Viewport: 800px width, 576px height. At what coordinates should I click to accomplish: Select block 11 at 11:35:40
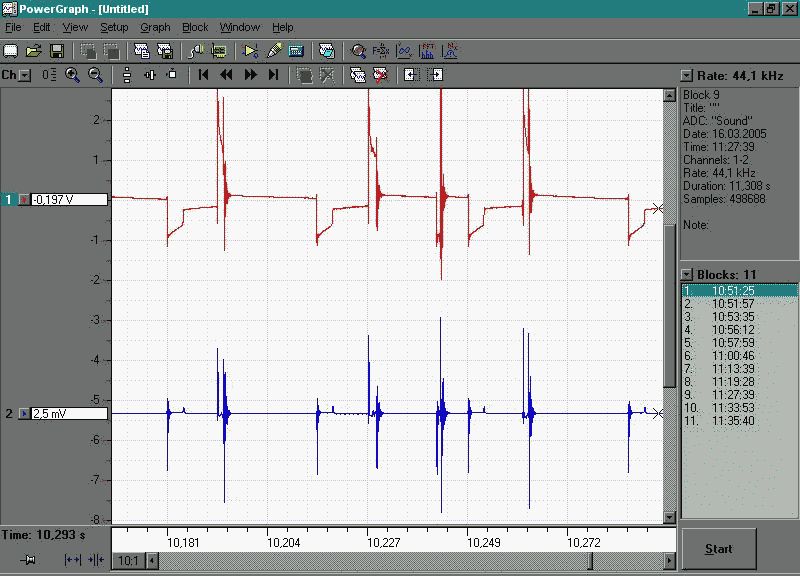(x=740, y=421)
